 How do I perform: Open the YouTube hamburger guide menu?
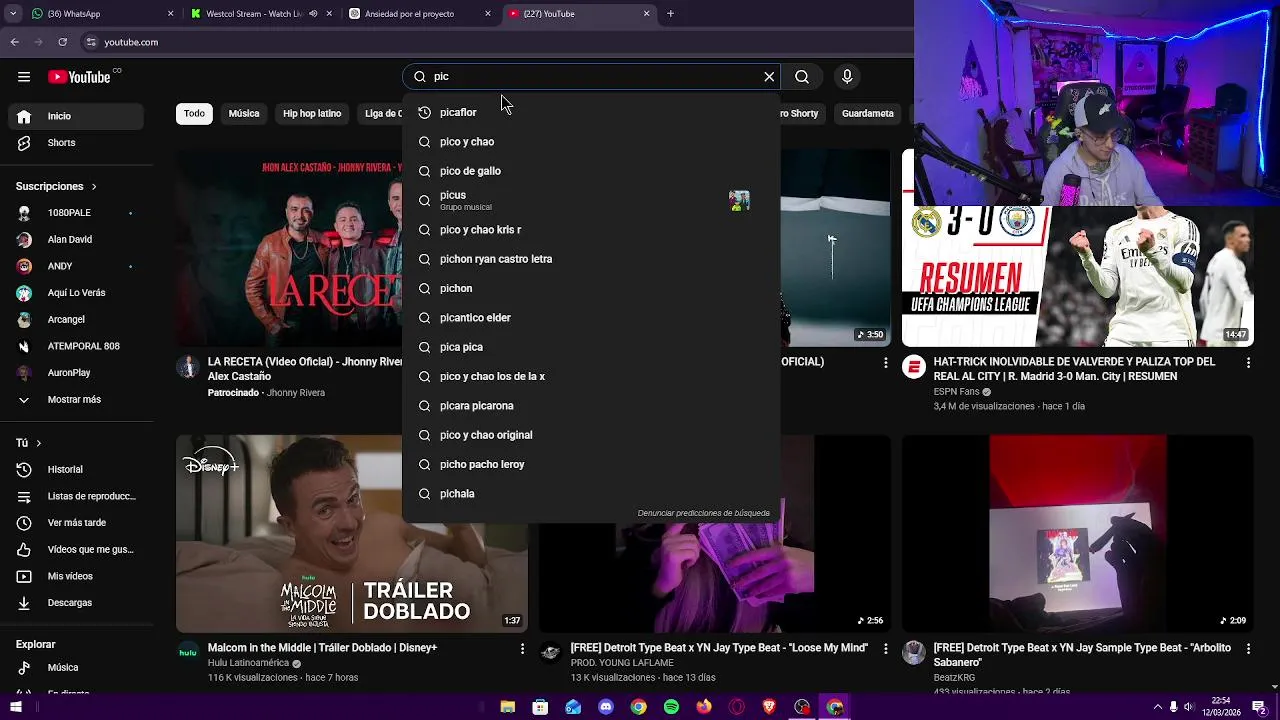click(24, 77)
